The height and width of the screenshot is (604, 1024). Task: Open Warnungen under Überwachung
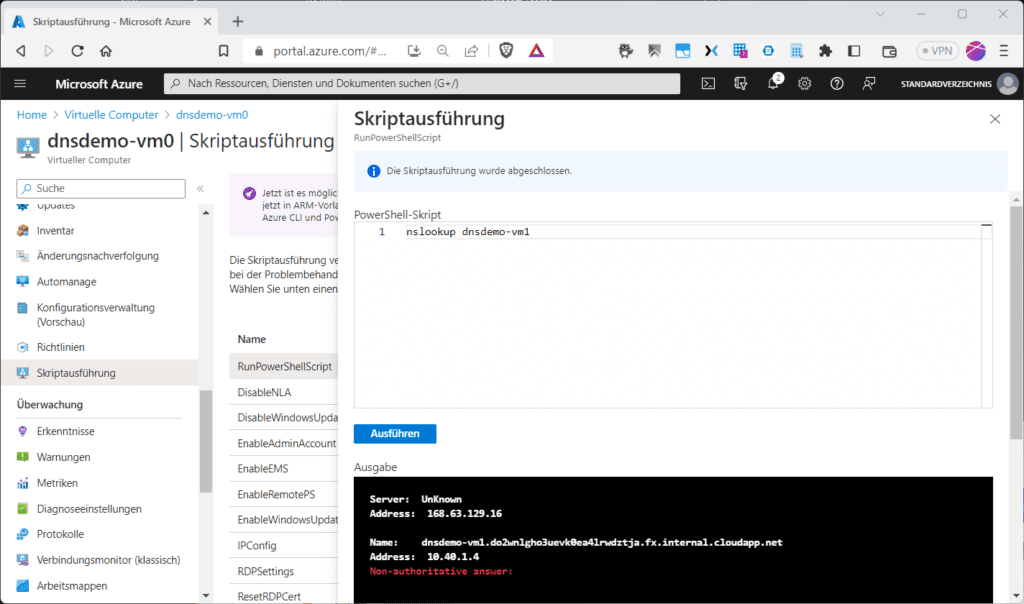[x=63, y=457]
